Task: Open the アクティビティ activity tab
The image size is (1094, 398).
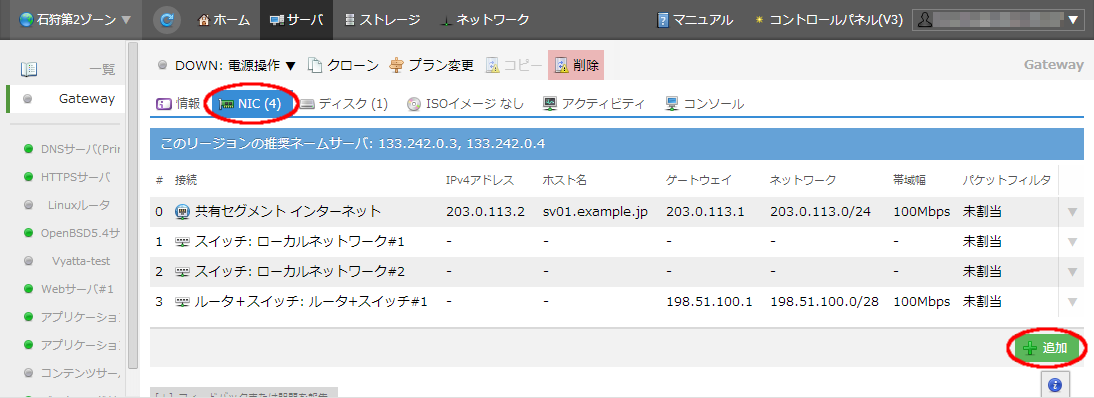Action: [x=594, y=104]
